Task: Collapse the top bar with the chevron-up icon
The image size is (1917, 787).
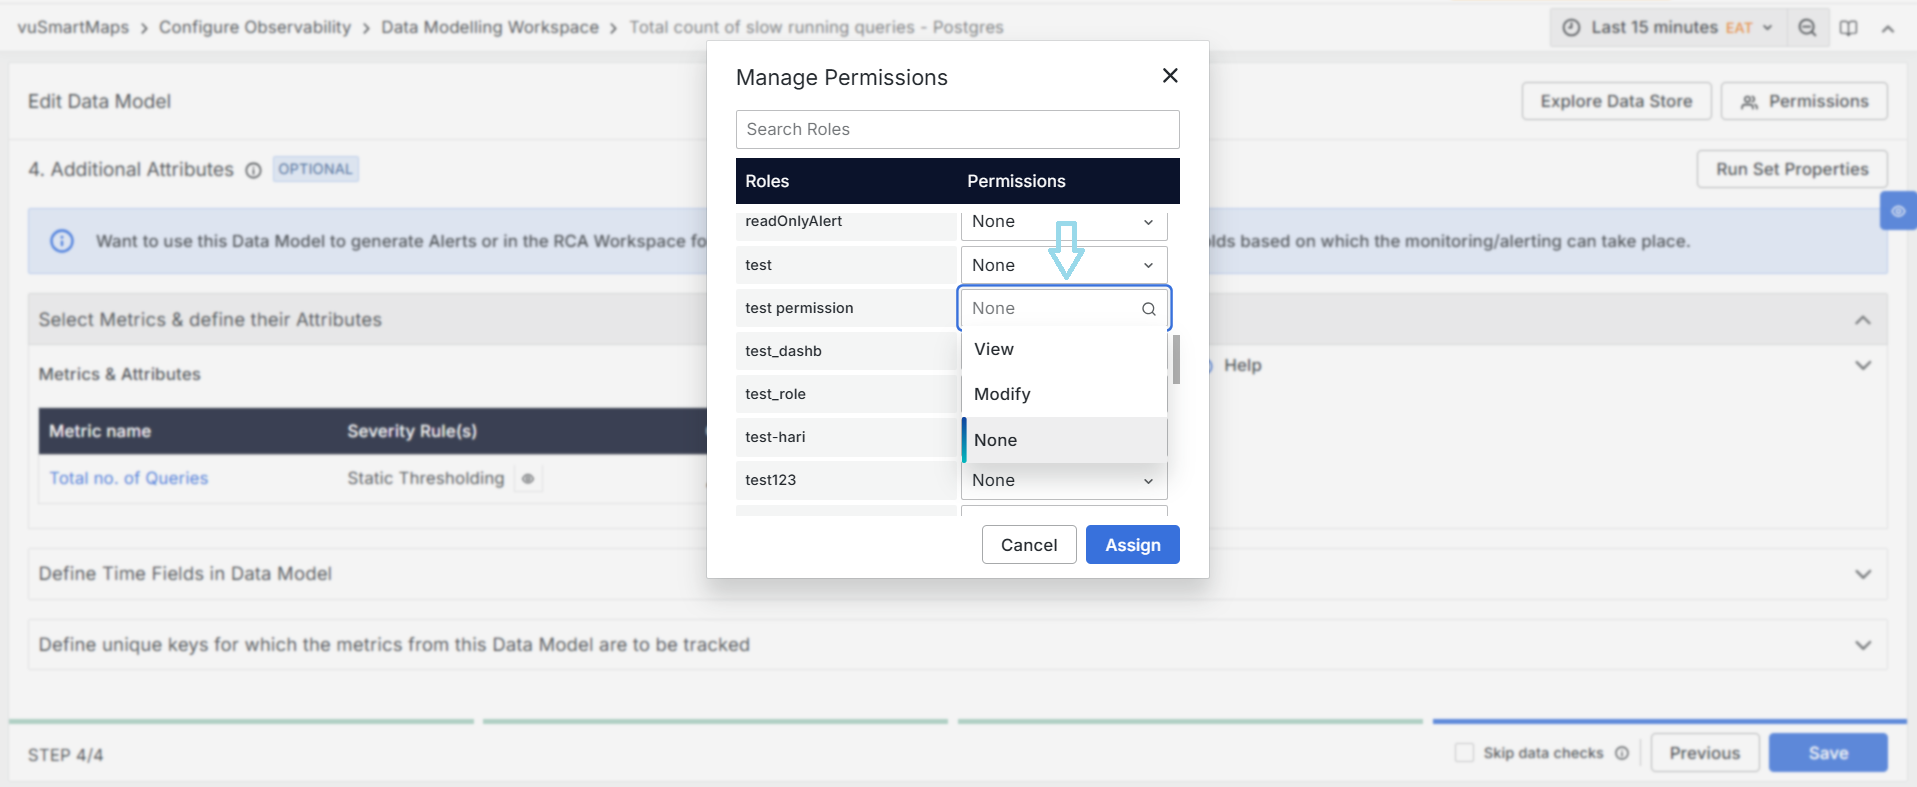Action: [x=1887, y=29]
